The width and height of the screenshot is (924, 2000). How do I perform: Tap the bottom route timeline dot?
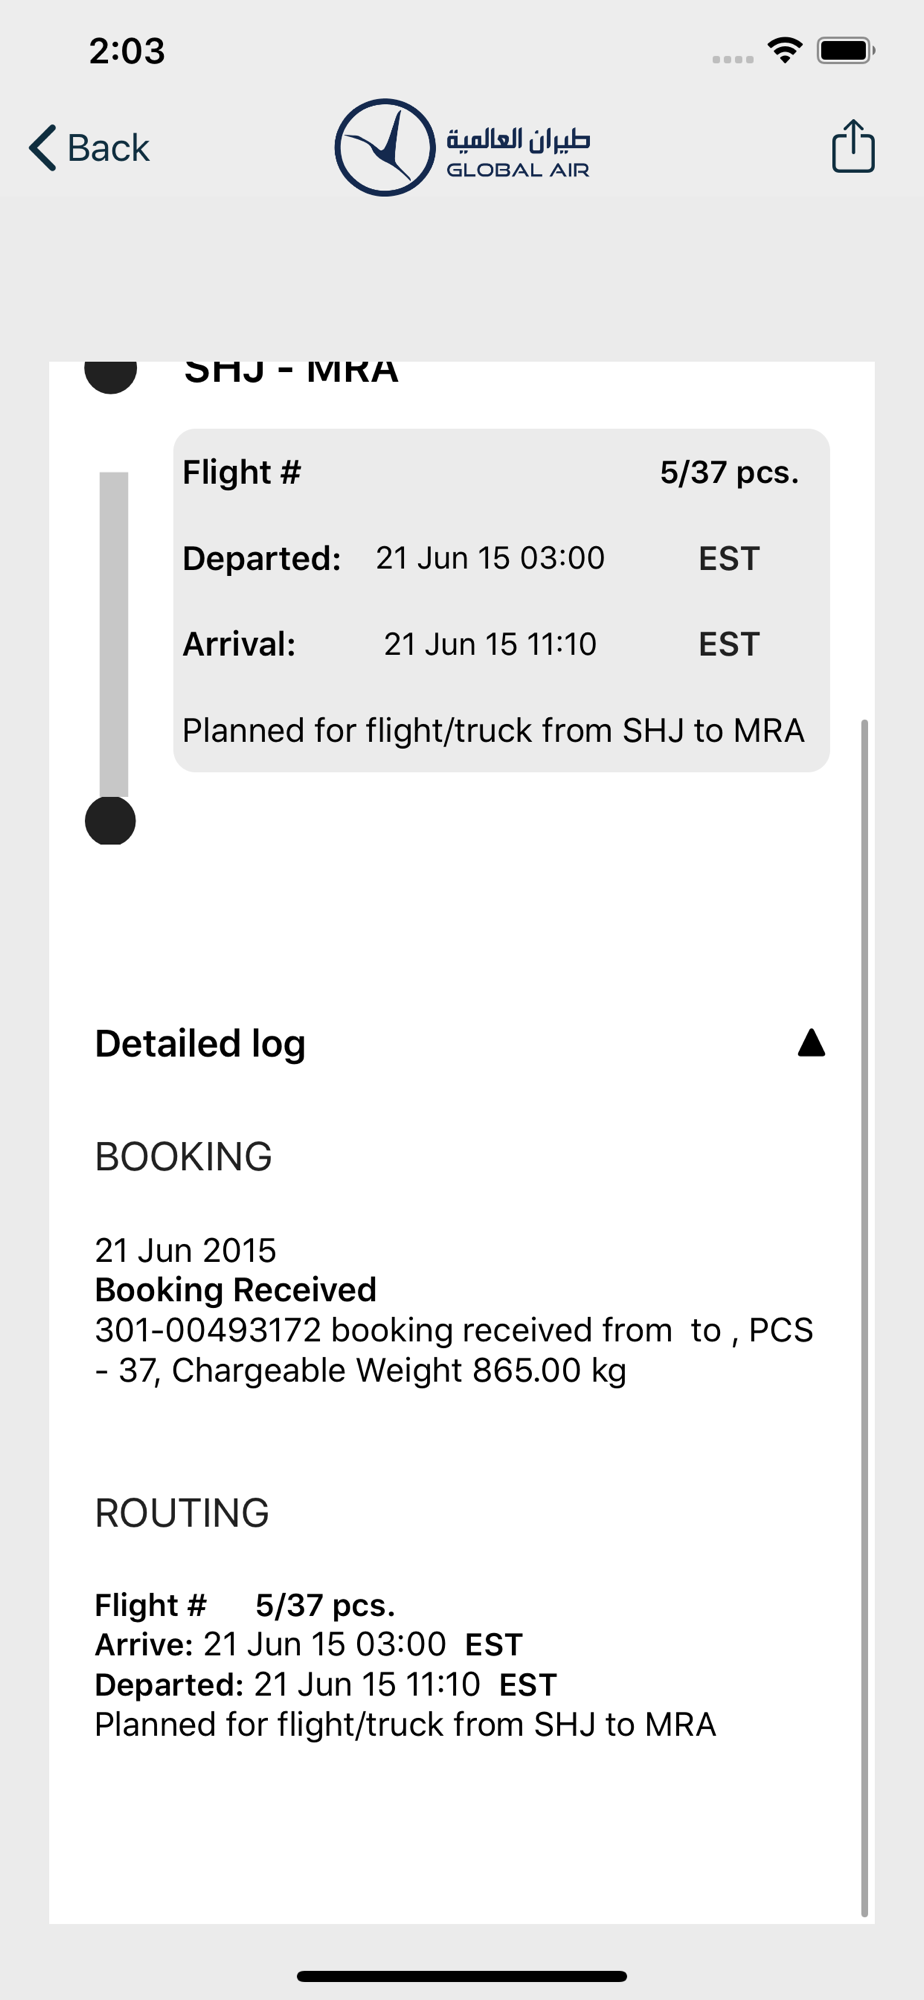coord(110,821)
